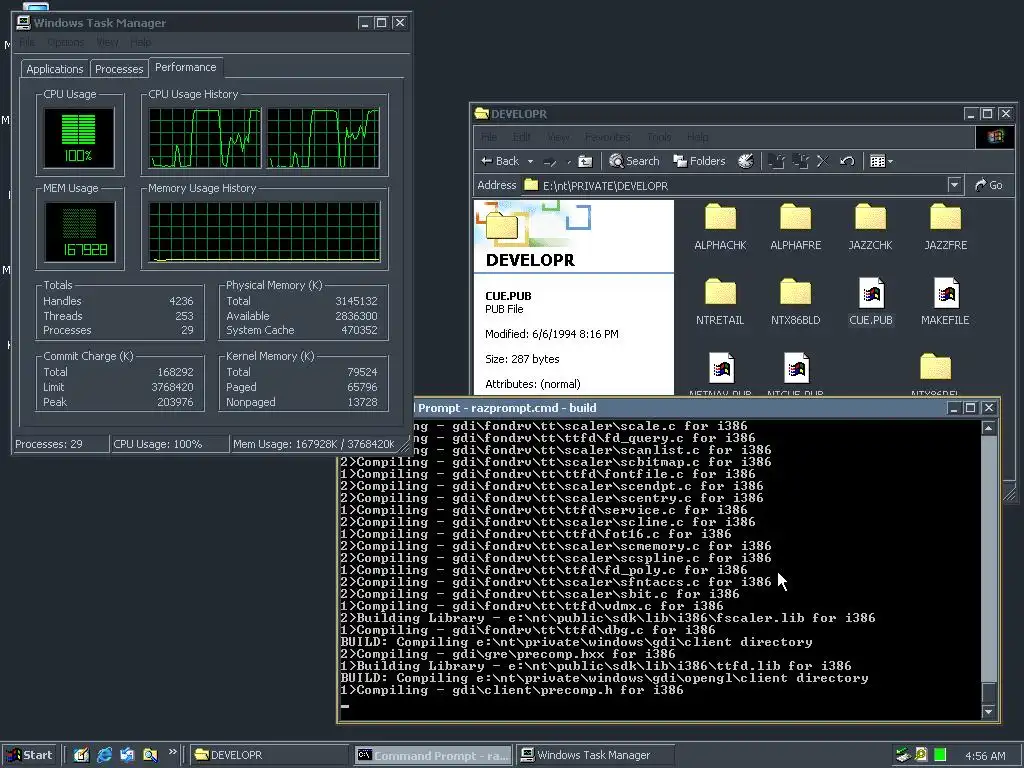This screenshot has width=1024, height=768.
Task: Open the Task Manager View menu
Action: [107, 42]
